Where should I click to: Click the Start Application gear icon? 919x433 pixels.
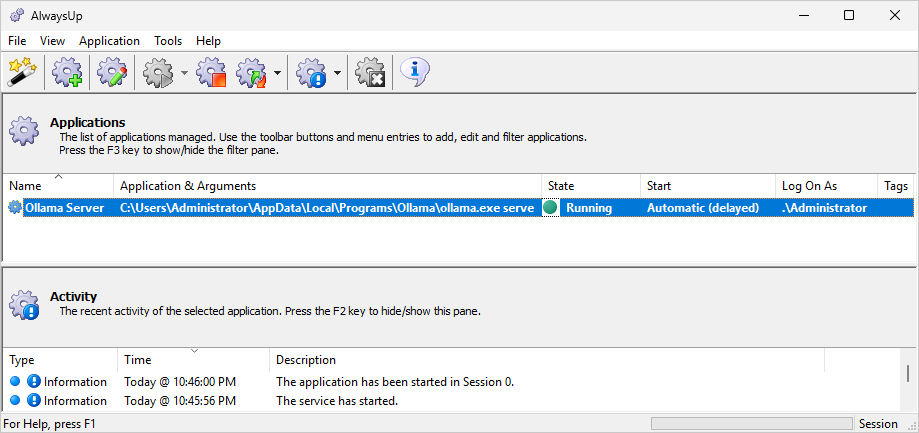tap(156, 73)
